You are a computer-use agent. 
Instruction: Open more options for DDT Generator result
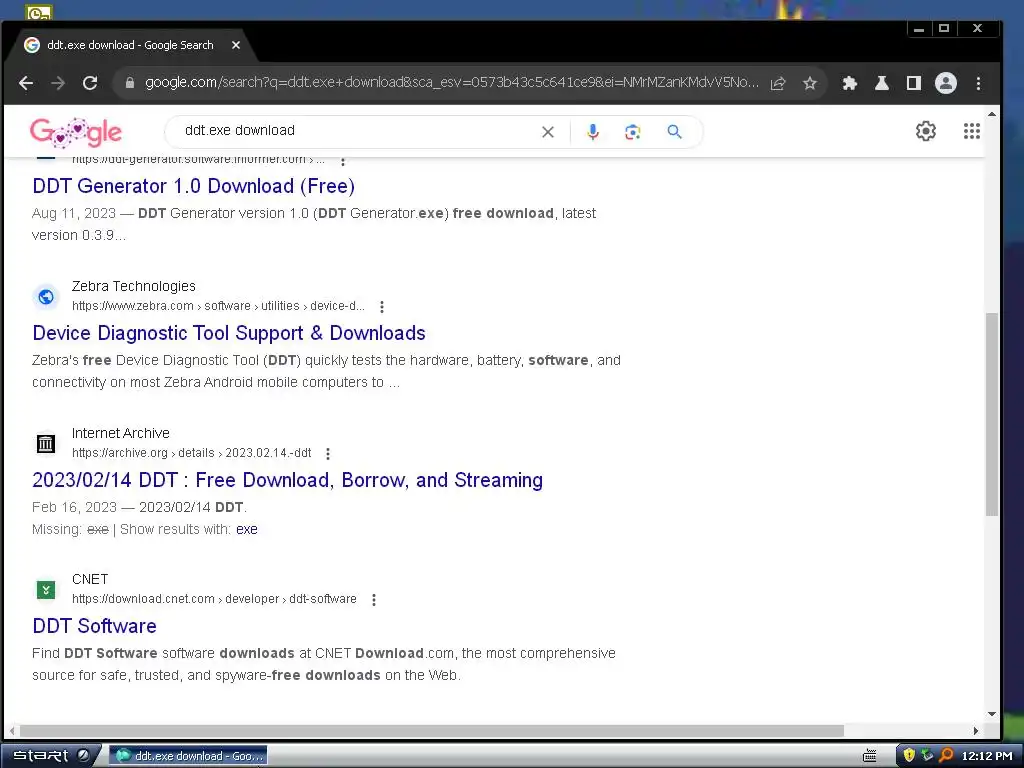[x=343, y=161]
